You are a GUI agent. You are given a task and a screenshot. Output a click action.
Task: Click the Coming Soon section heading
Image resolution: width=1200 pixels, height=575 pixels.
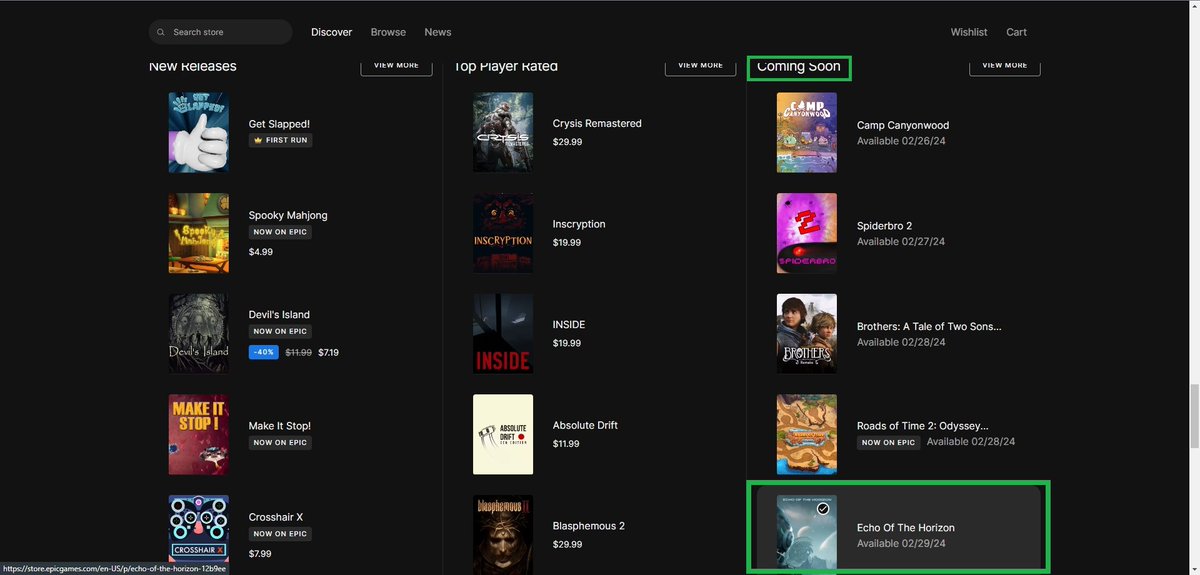coord(798,66)
